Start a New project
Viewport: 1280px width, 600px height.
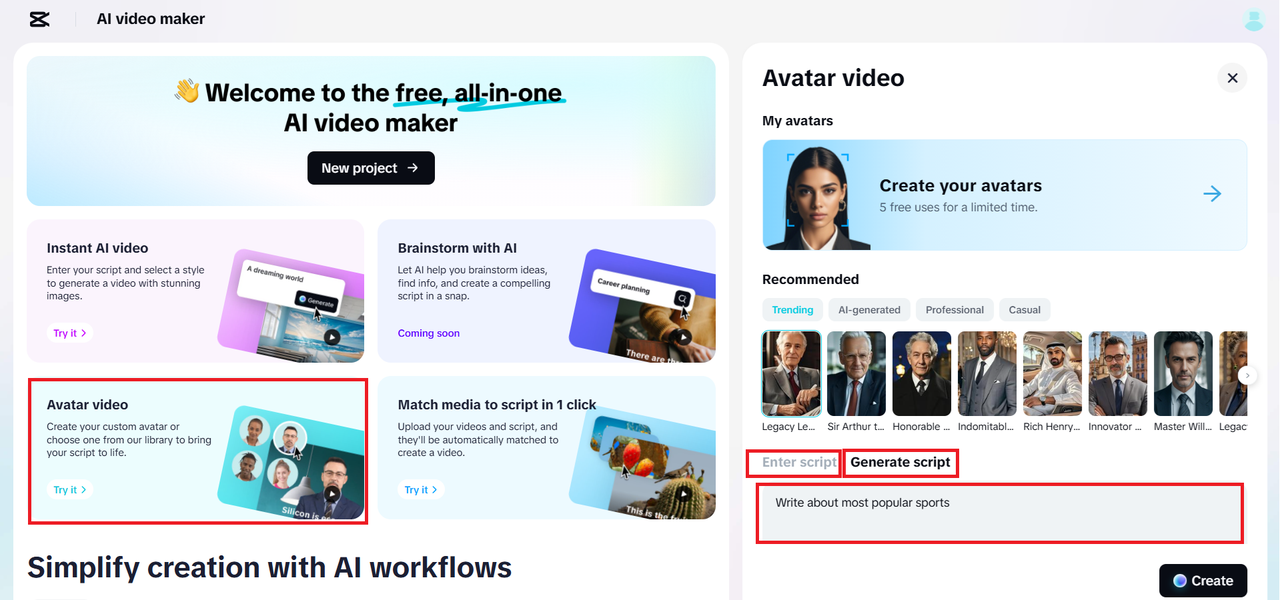(370, 168)
